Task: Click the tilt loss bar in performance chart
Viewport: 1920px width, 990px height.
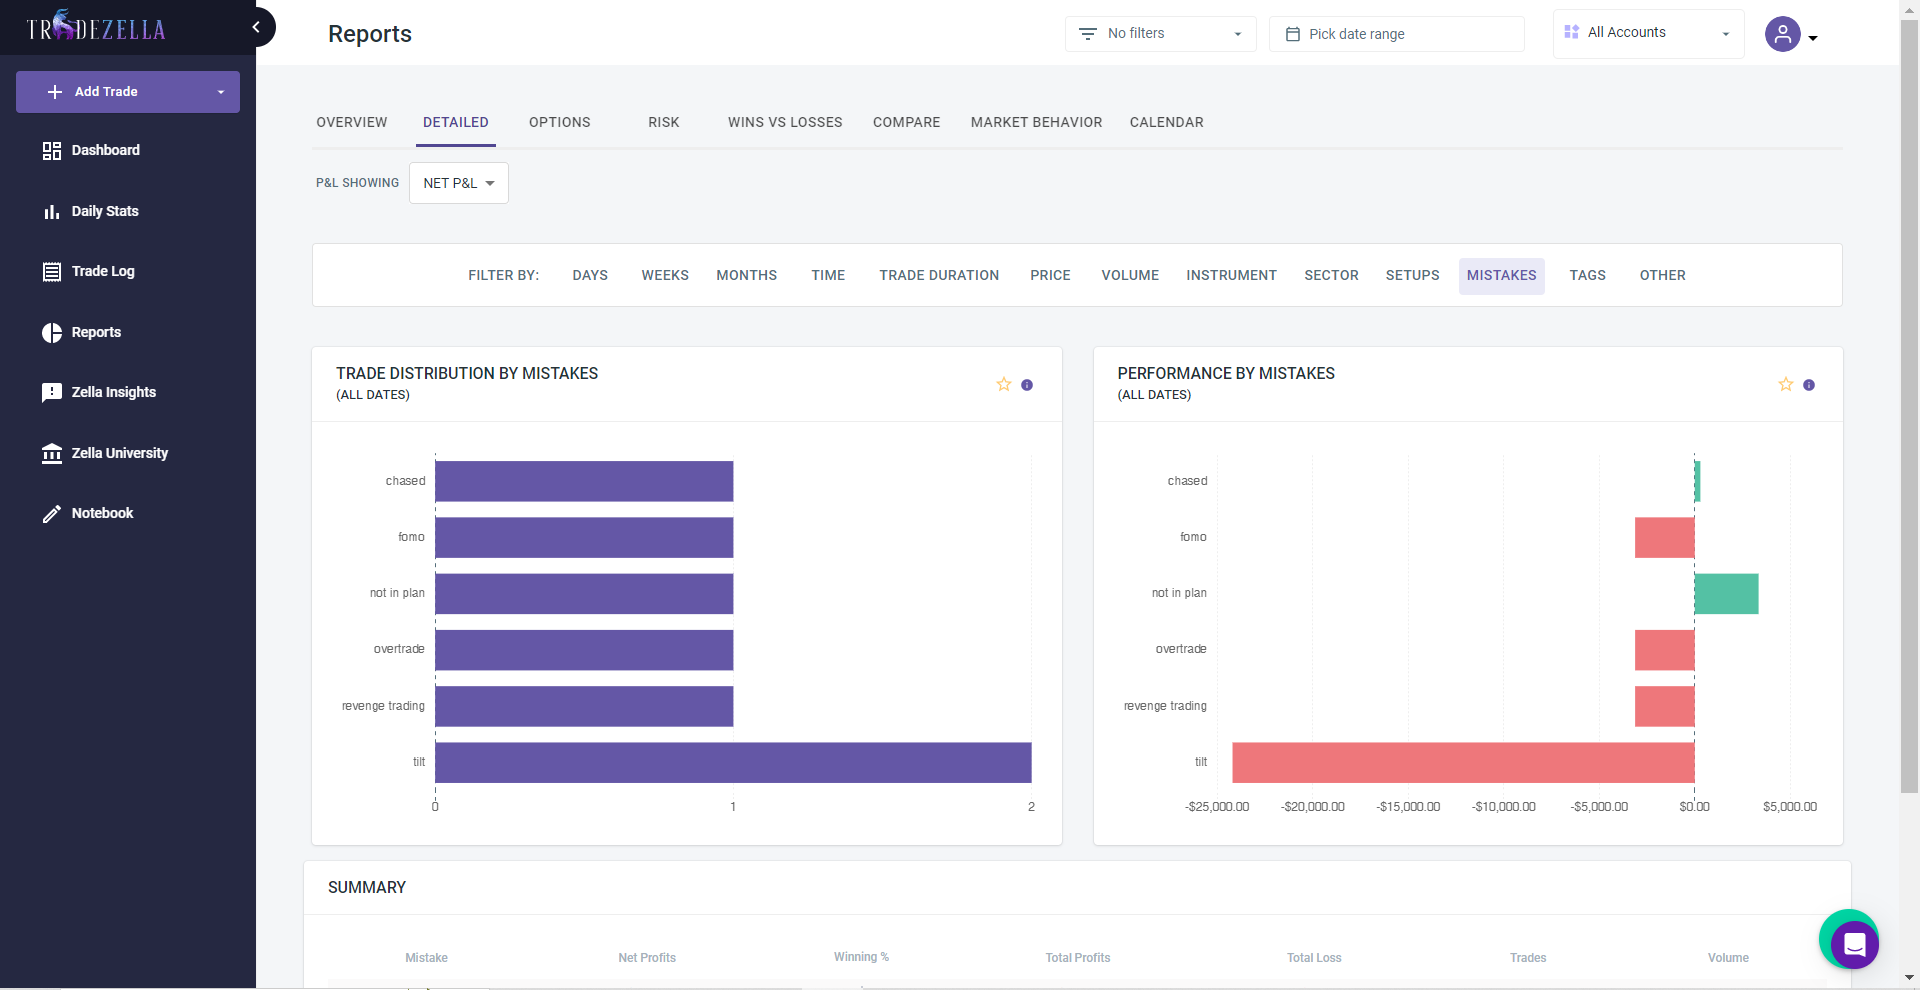Action: [1462, 763]
